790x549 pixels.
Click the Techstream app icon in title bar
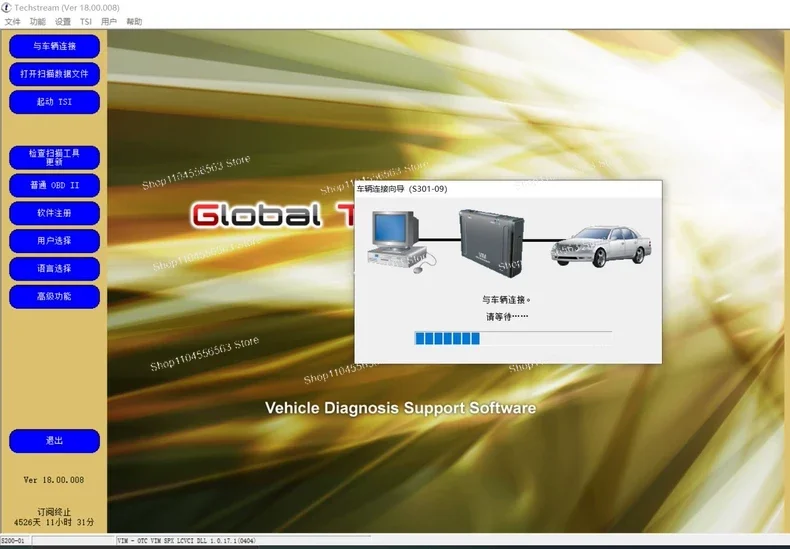(x=6, y=8)
